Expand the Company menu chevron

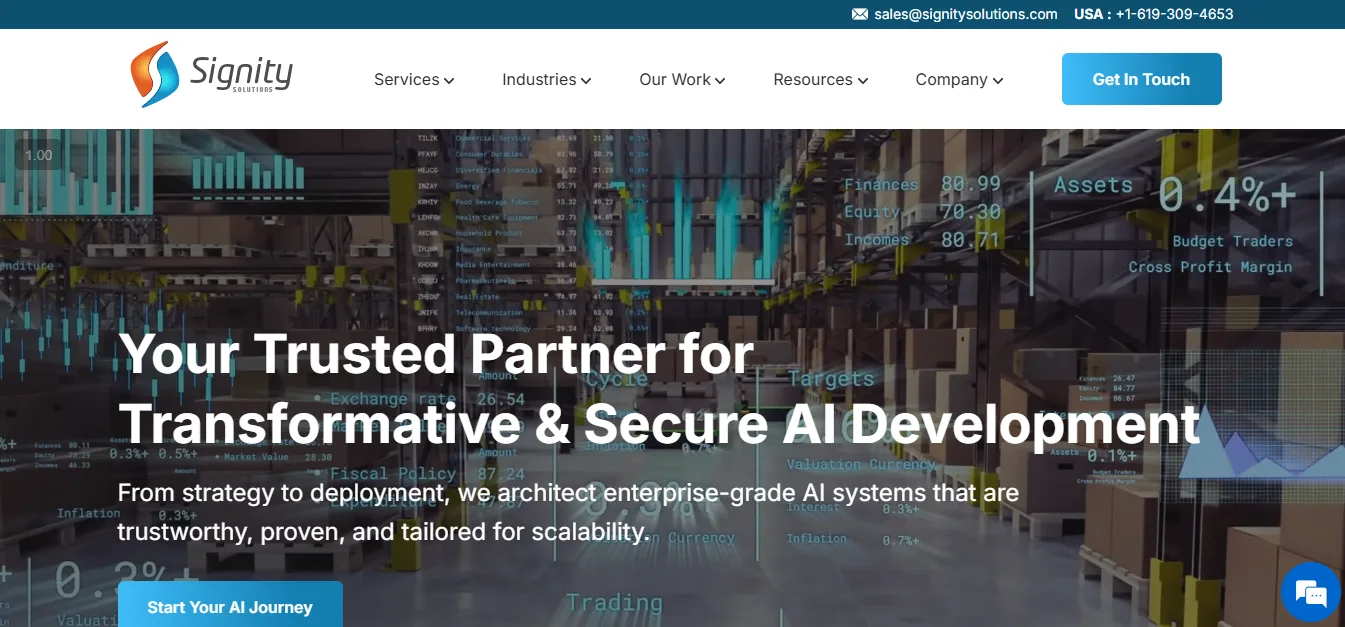(x=998, y=81)
